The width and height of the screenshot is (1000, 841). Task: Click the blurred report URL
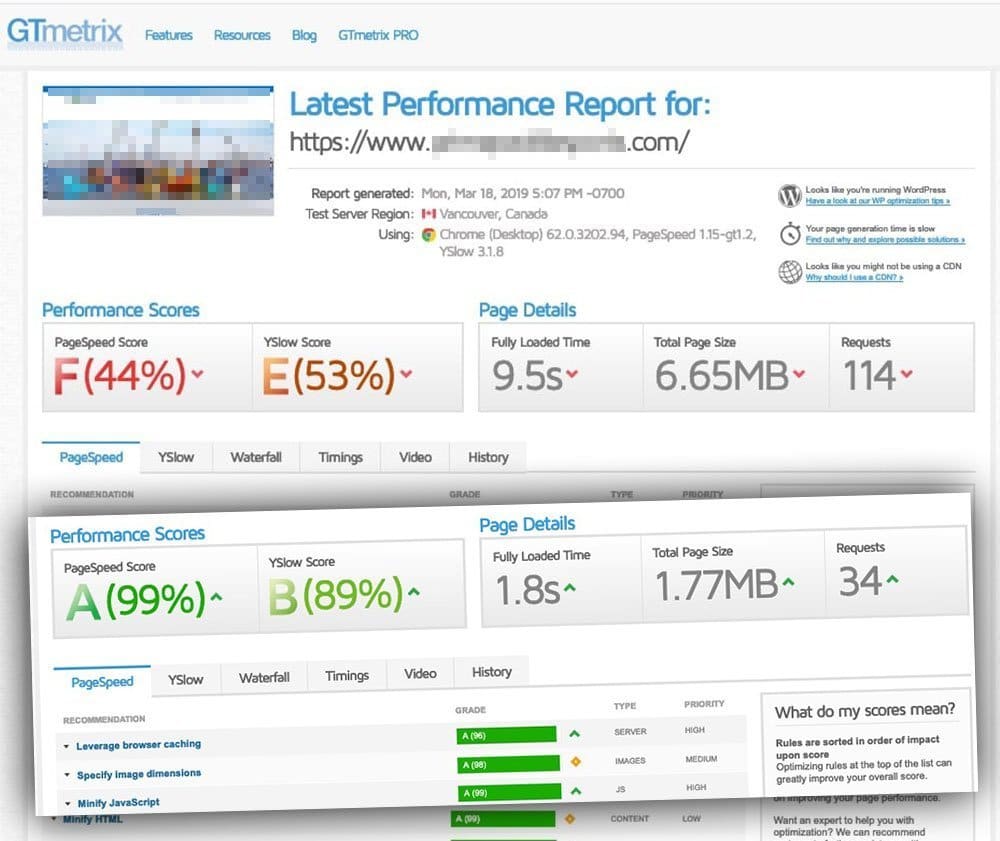[x=489, y=142]
